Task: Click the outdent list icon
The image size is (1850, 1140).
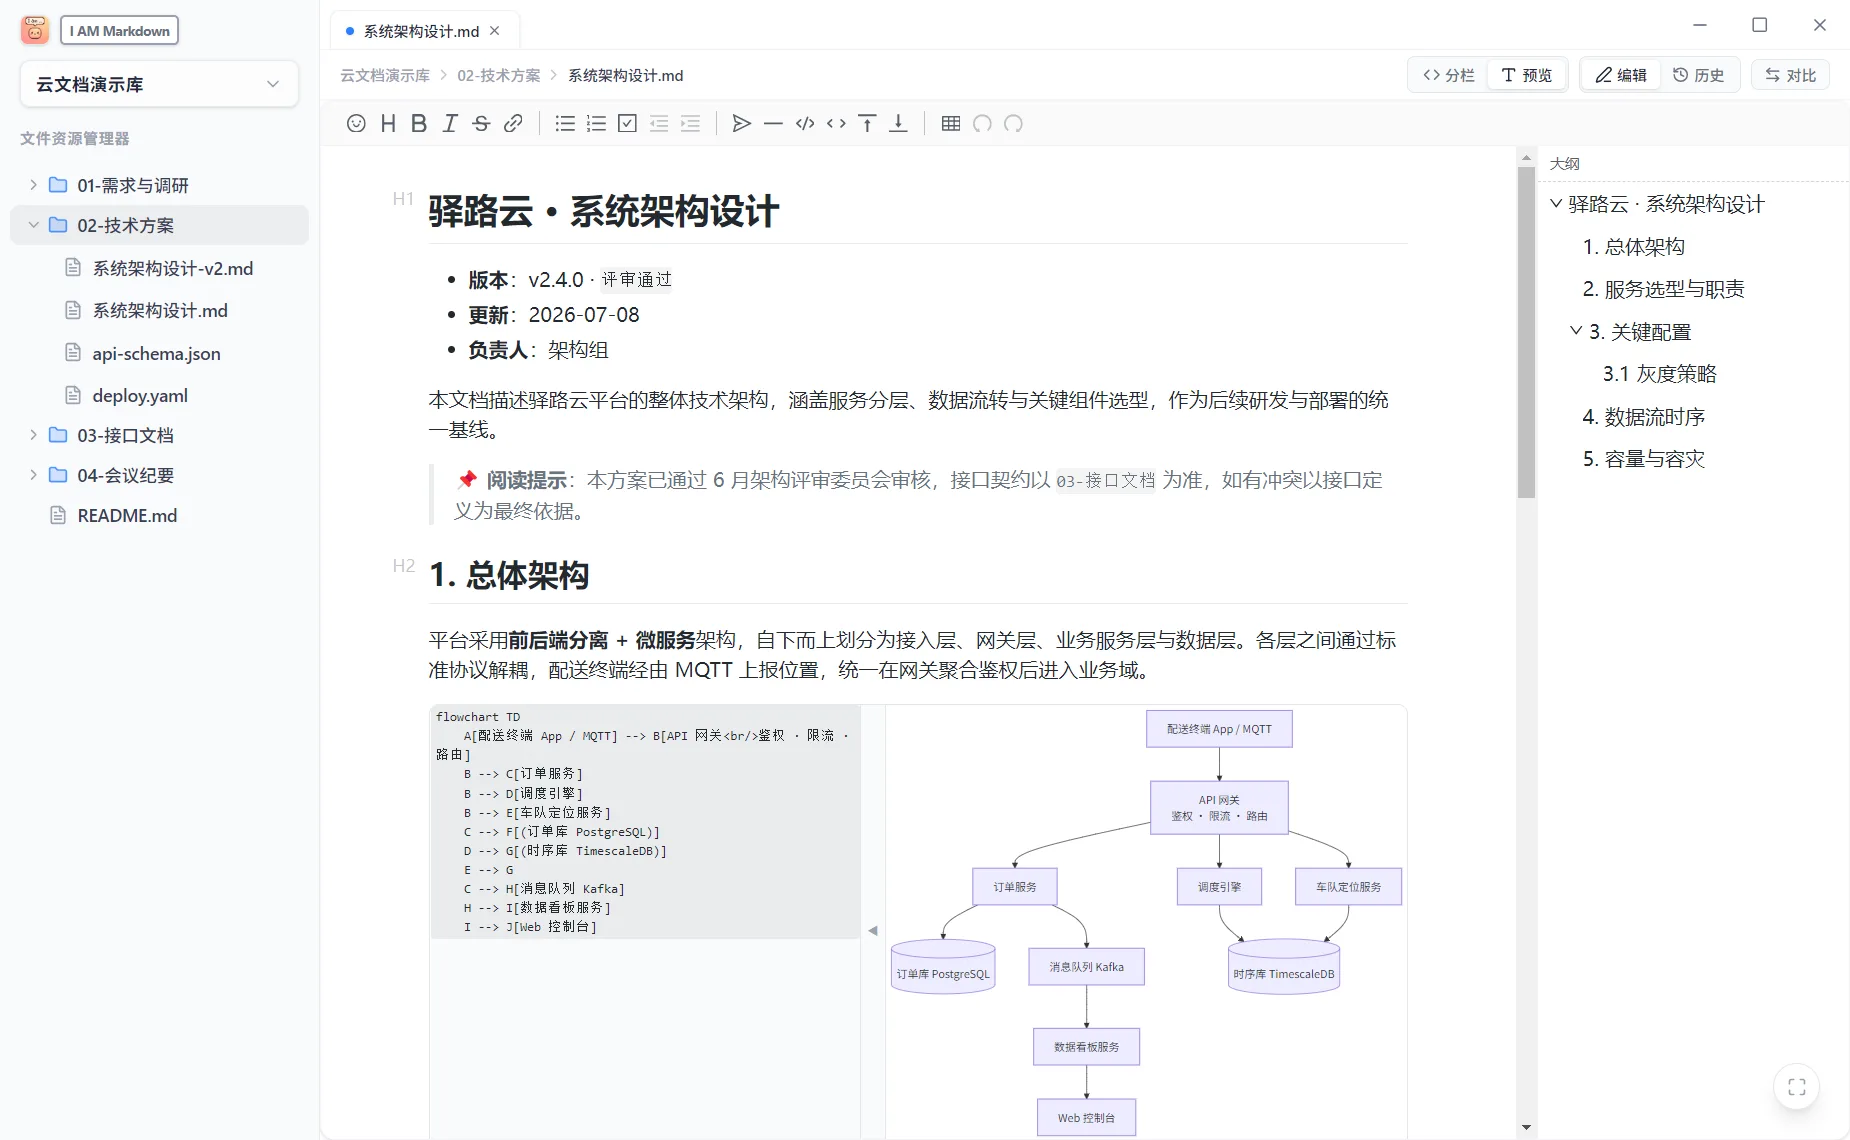Action: (x=659, y=123)
